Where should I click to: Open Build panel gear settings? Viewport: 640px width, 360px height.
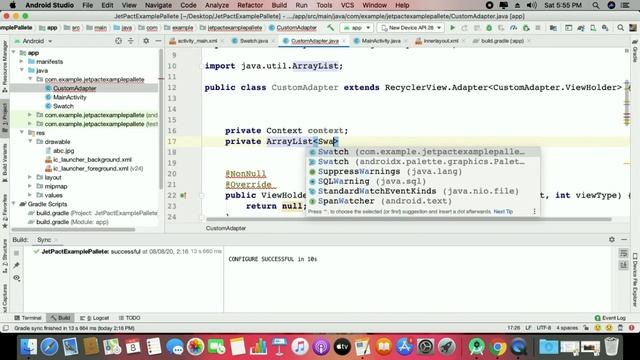[x=611, y=240]
